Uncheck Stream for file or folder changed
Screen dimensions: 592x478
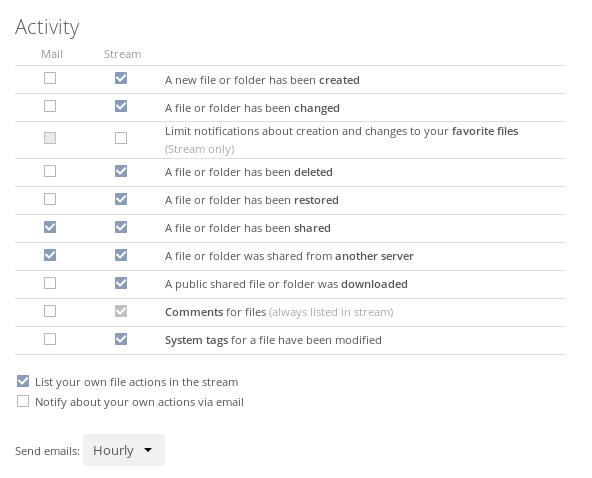click(x=121, y=106)
